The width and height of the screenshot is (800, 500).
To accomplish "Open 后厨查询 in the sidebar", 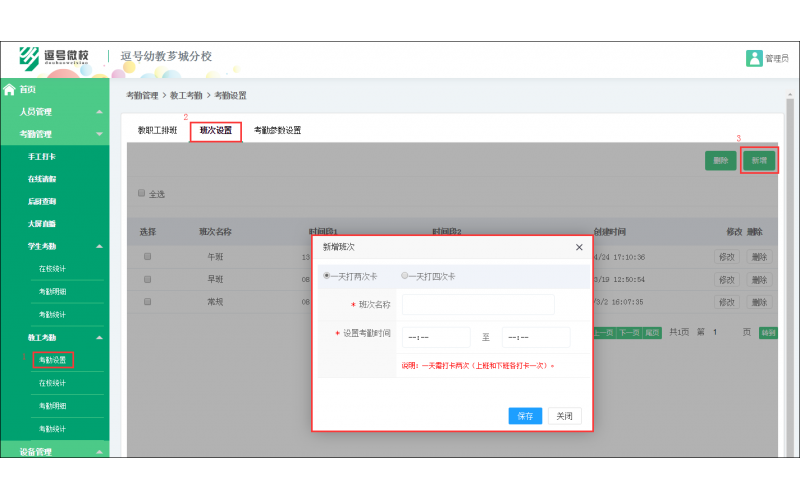I will pyautogui.click(x=42, y=202).
